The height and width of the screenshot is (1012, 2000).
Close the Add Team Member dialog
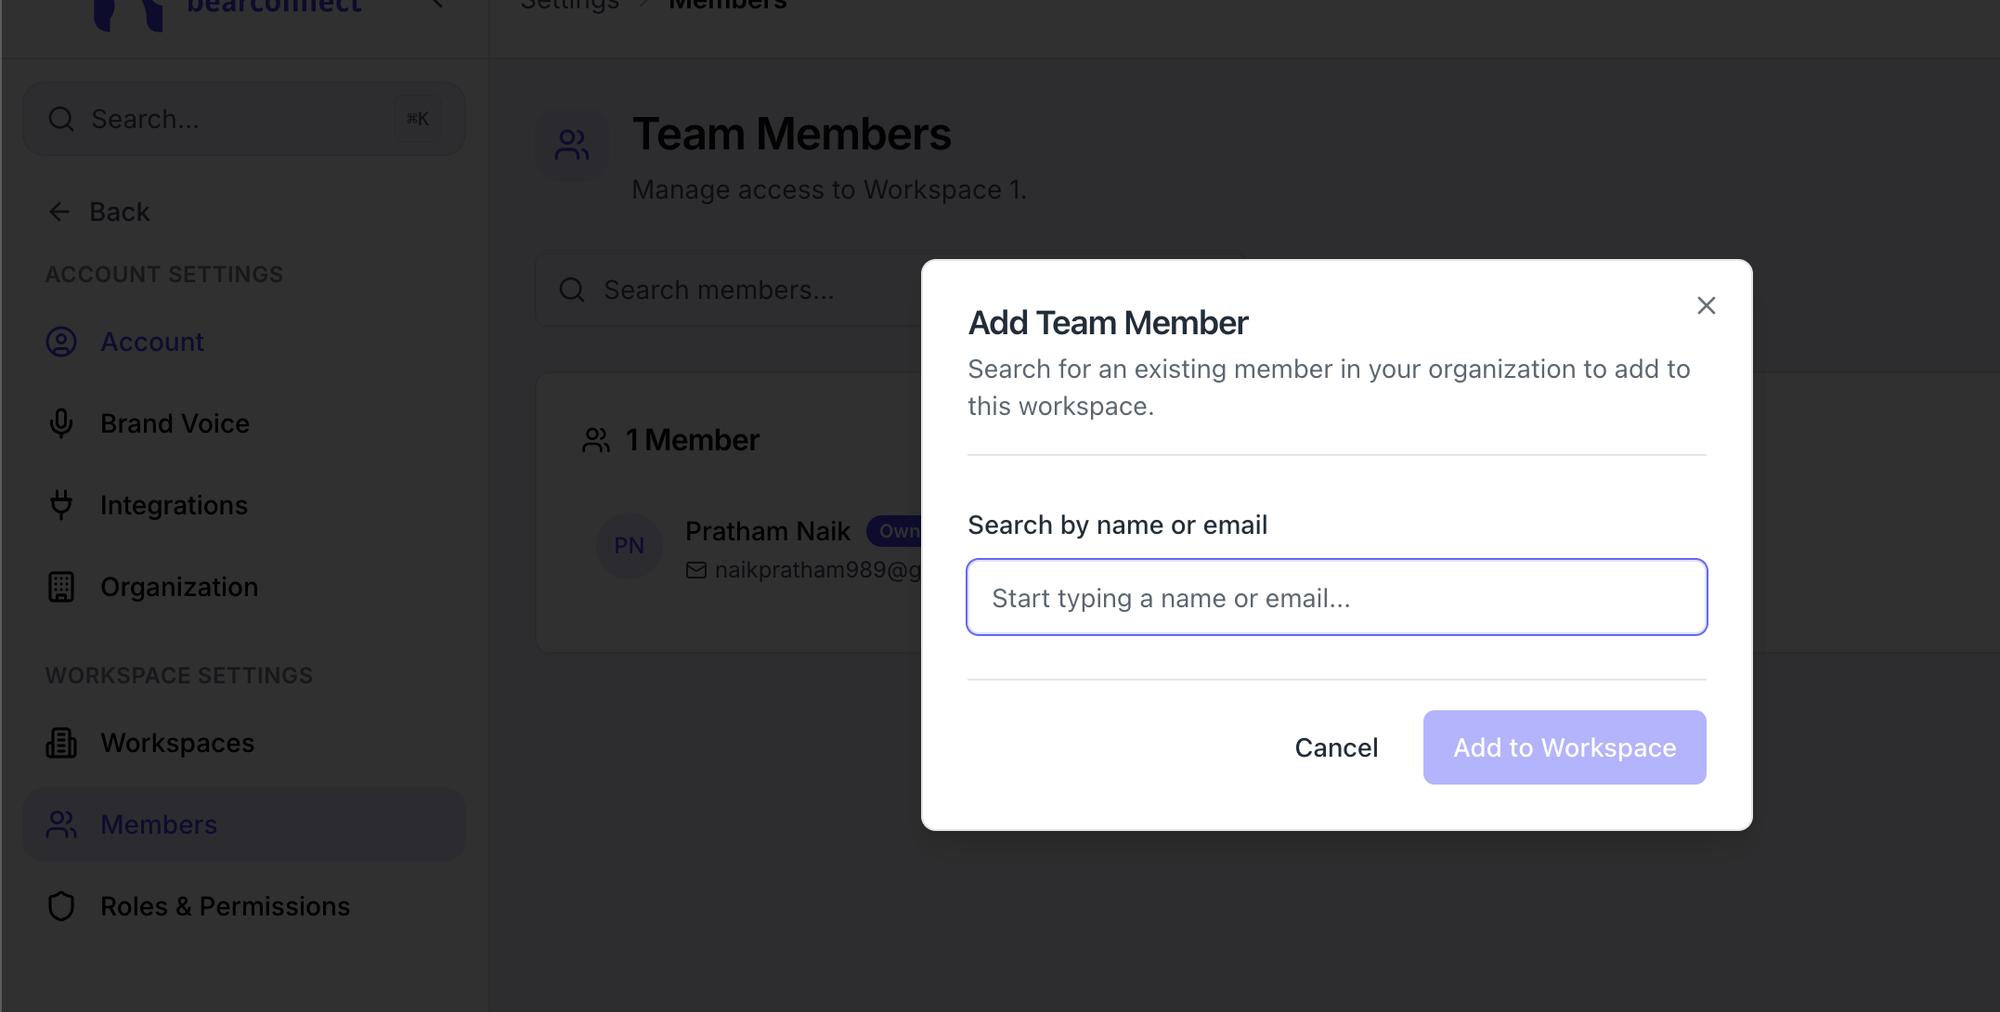(x=1706, y=305)
